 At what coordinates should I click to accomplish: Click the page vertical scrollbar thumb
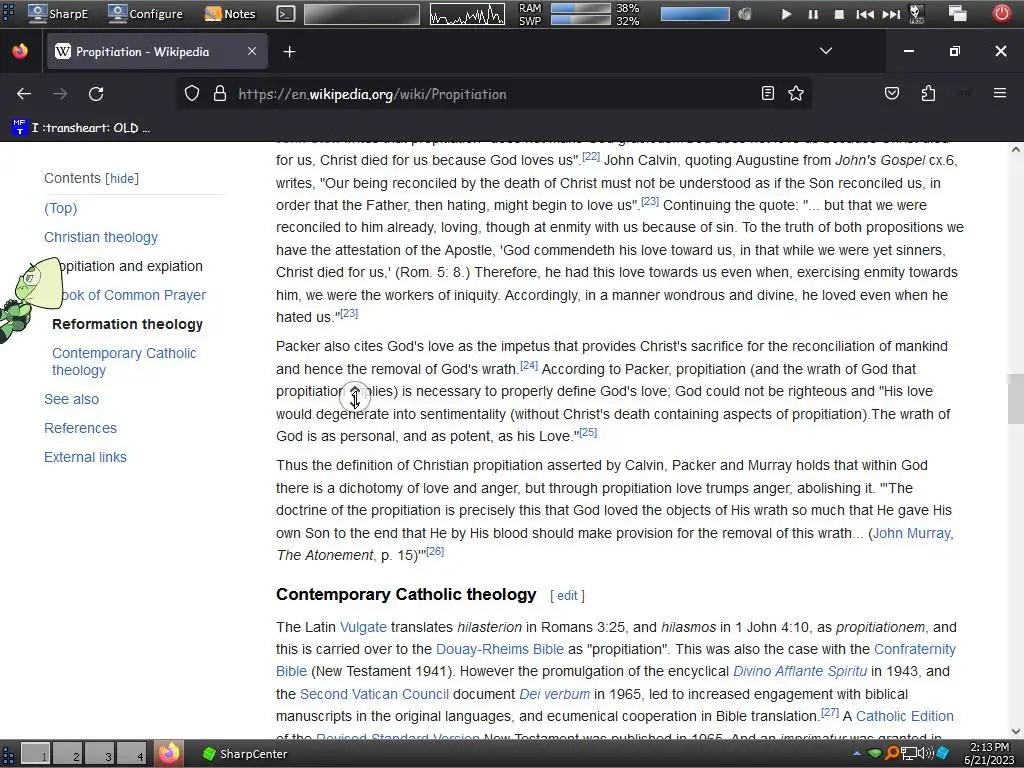(x=1016, y=398)
